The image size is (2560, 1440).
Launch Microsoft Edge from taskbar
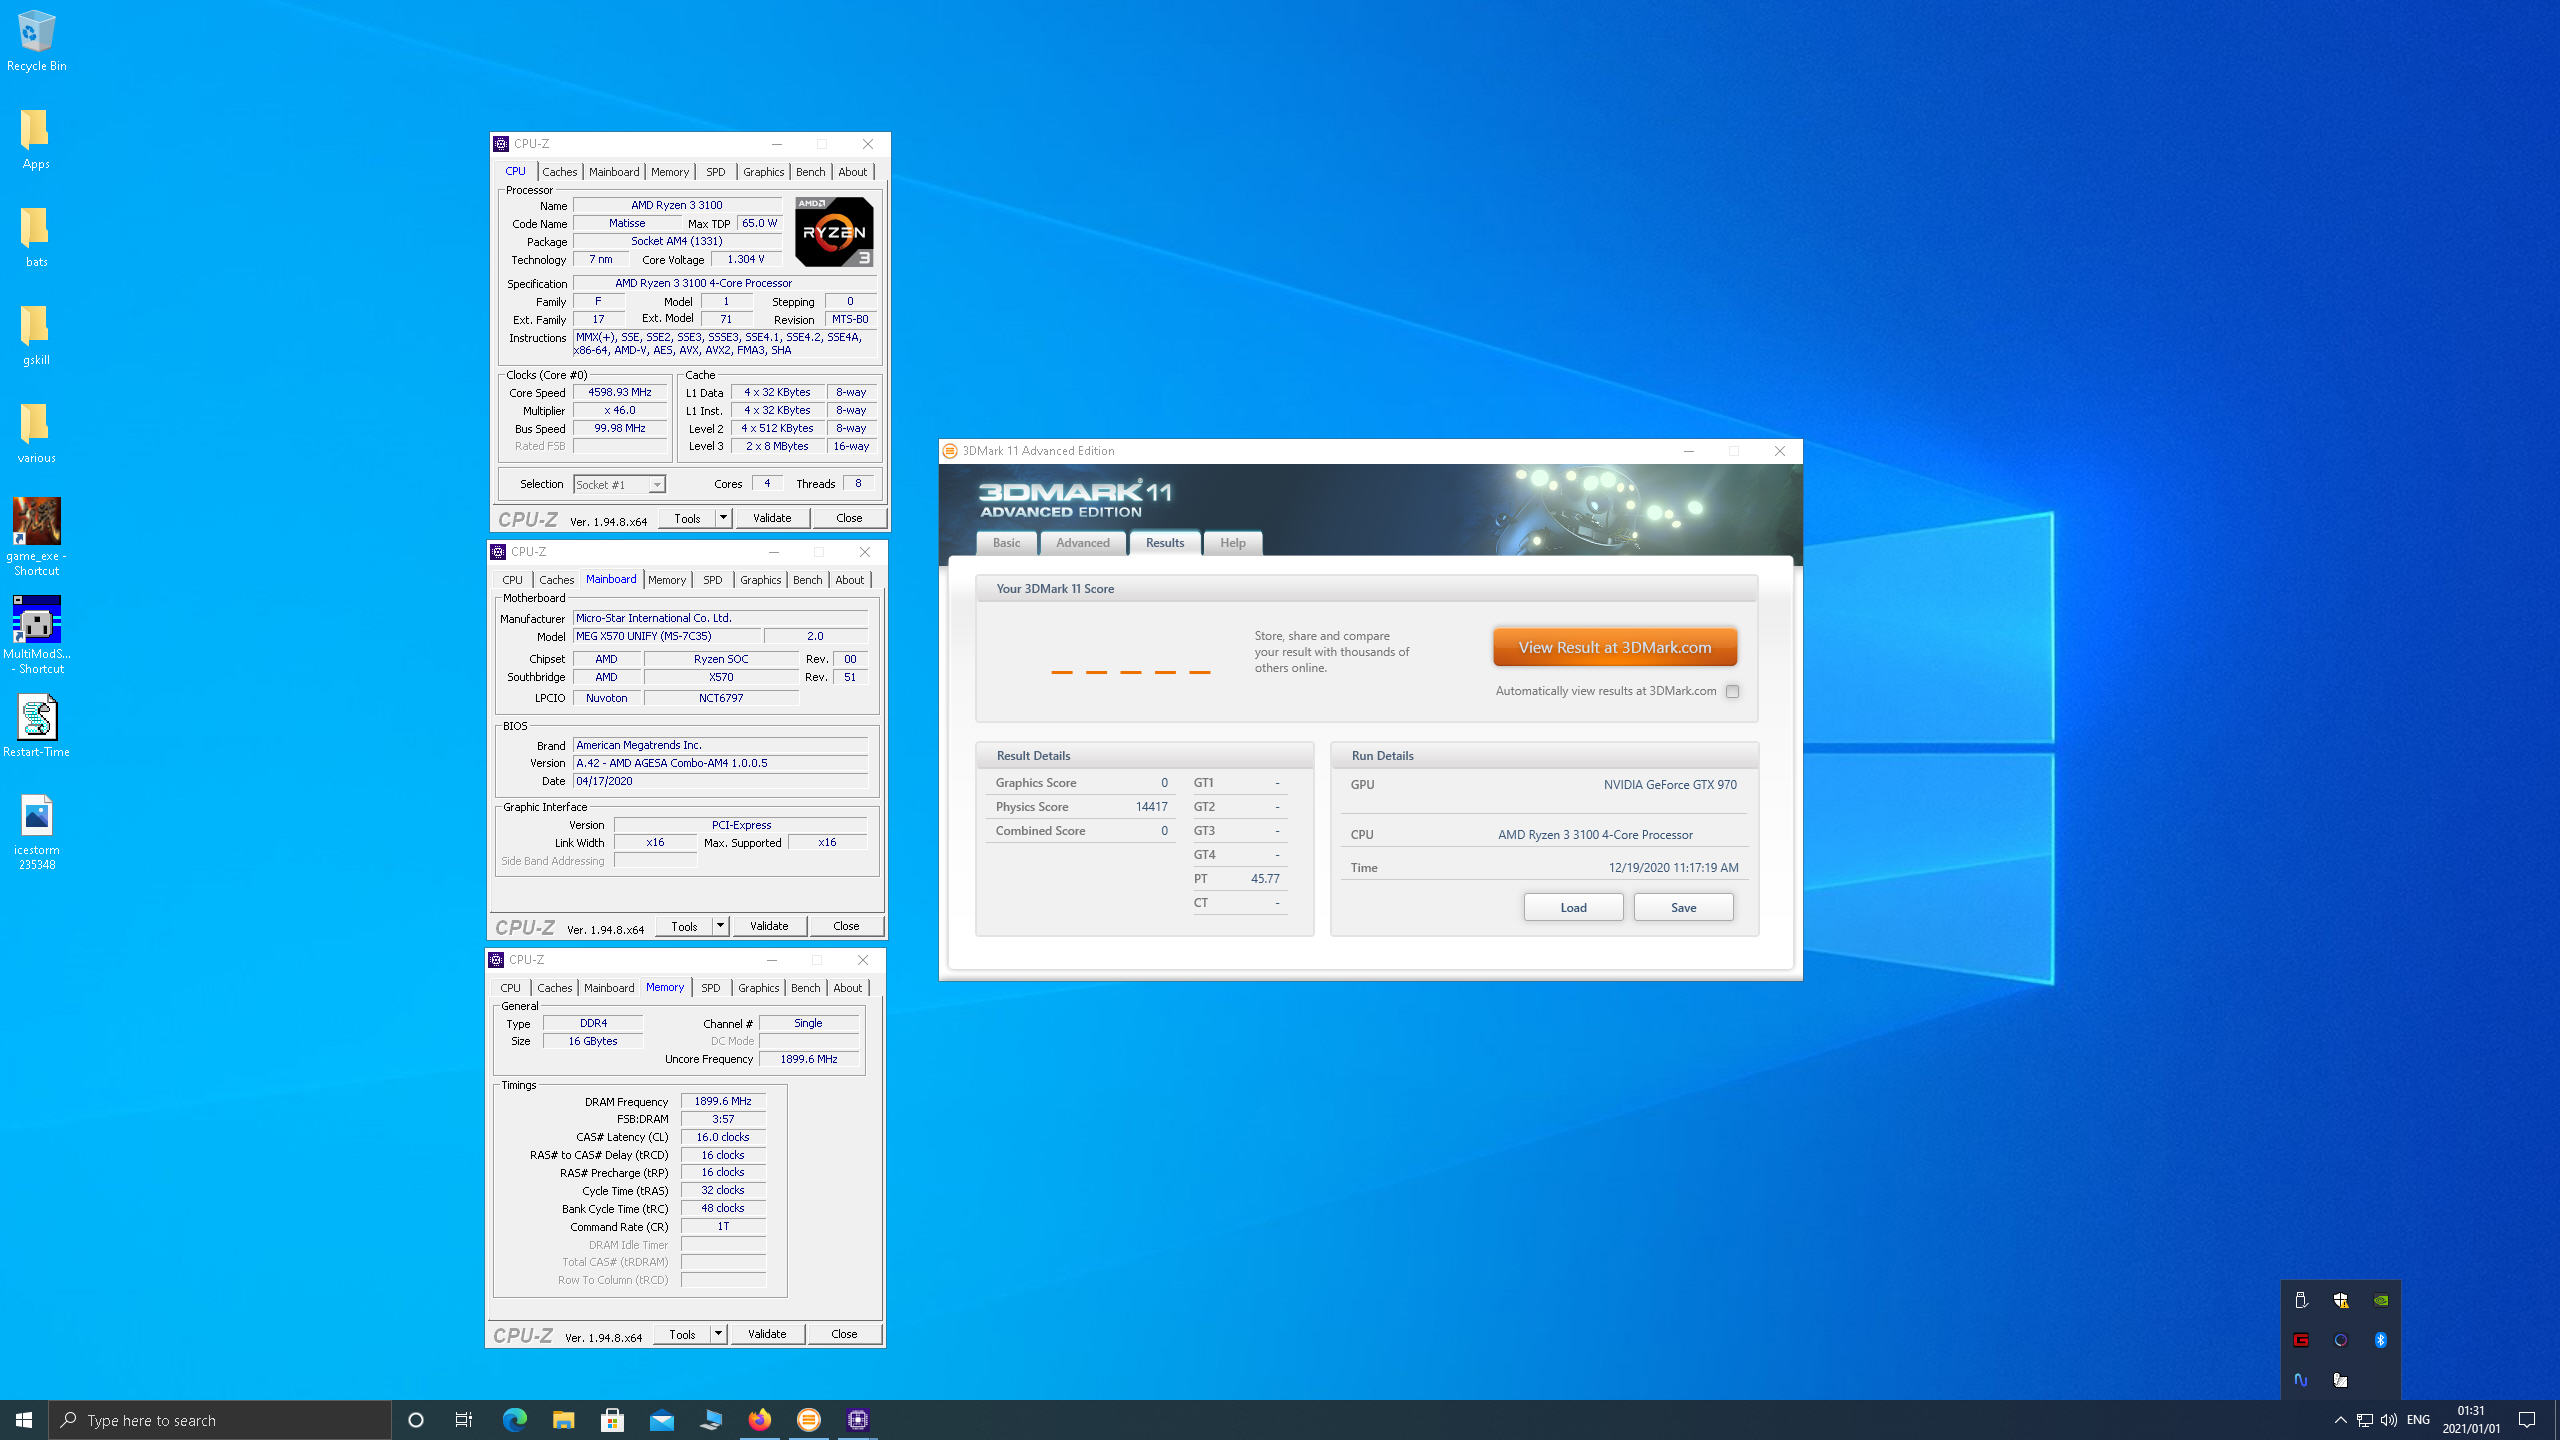(x=514, y=1420)
